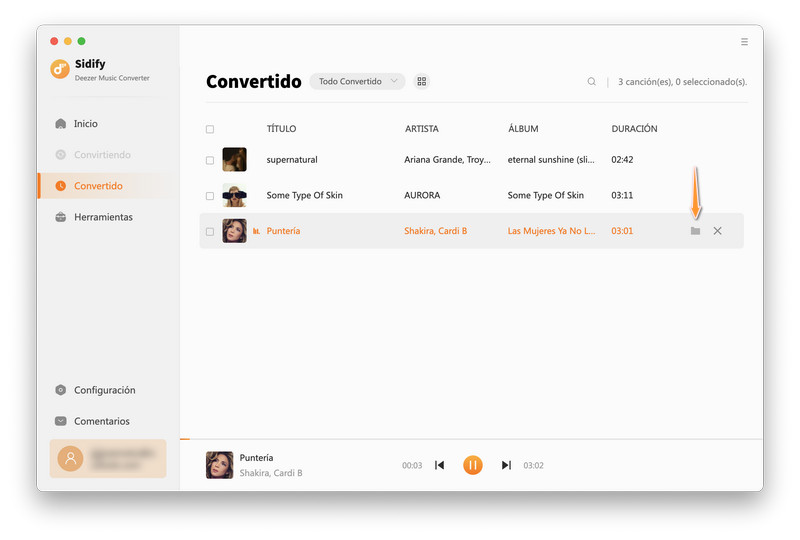Sort by TÍTULO column header
The height and width of the screenshot is (540, 800).
point(281,129)
